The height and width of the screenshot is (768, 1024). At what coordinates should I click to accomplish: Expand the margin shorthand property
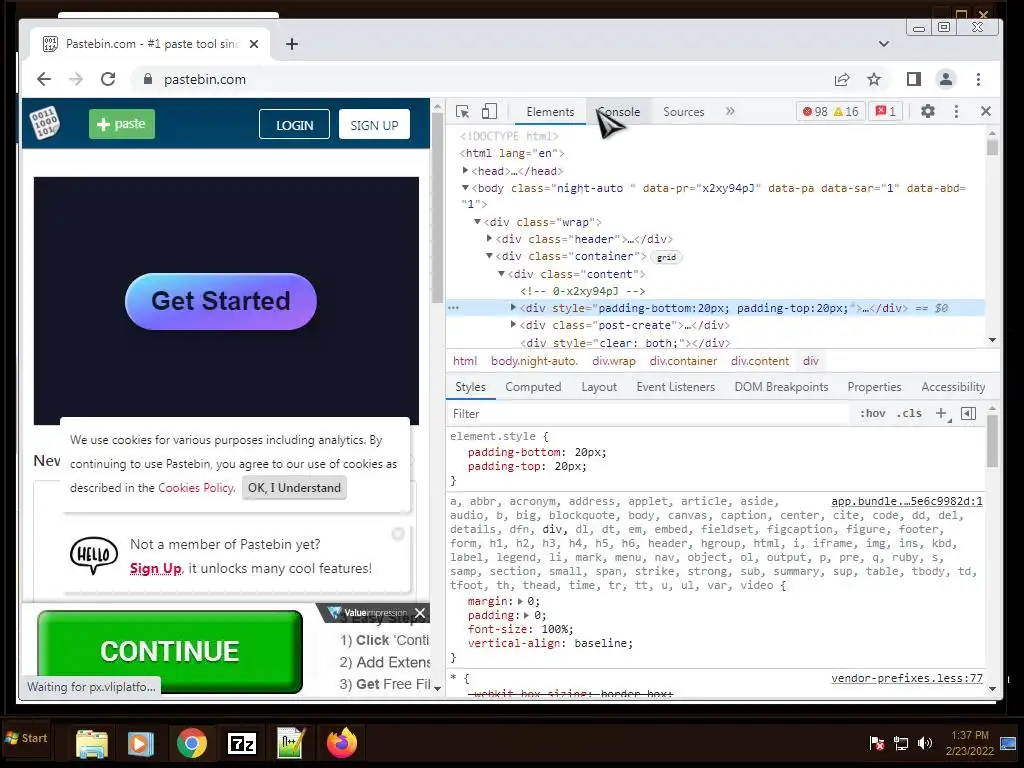coord(520,601)
